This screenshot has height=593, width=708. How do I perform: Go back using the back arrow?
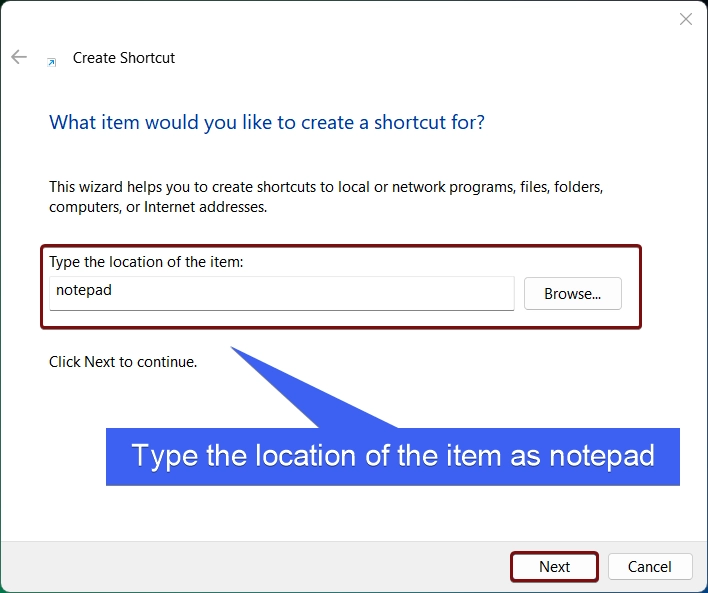tap(19, 57)
